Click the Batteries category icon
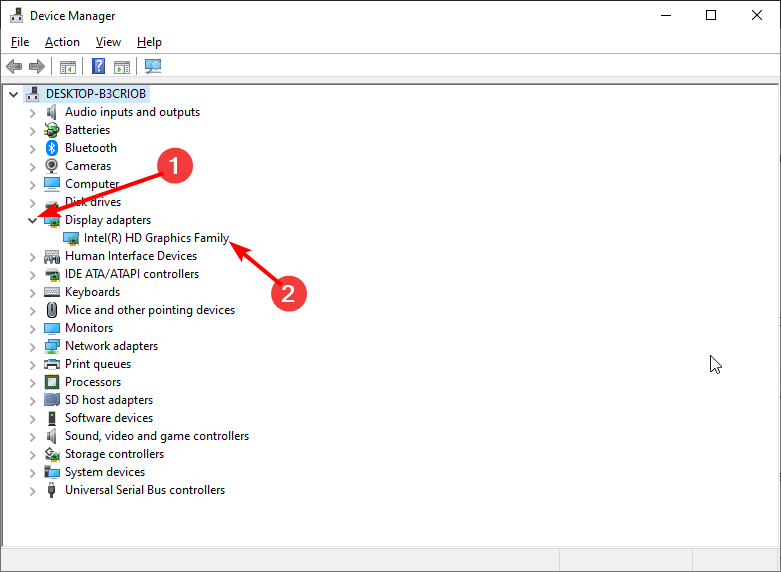This screenshot has height=572, width=781. pyautogui.click(x=52, y=130)
